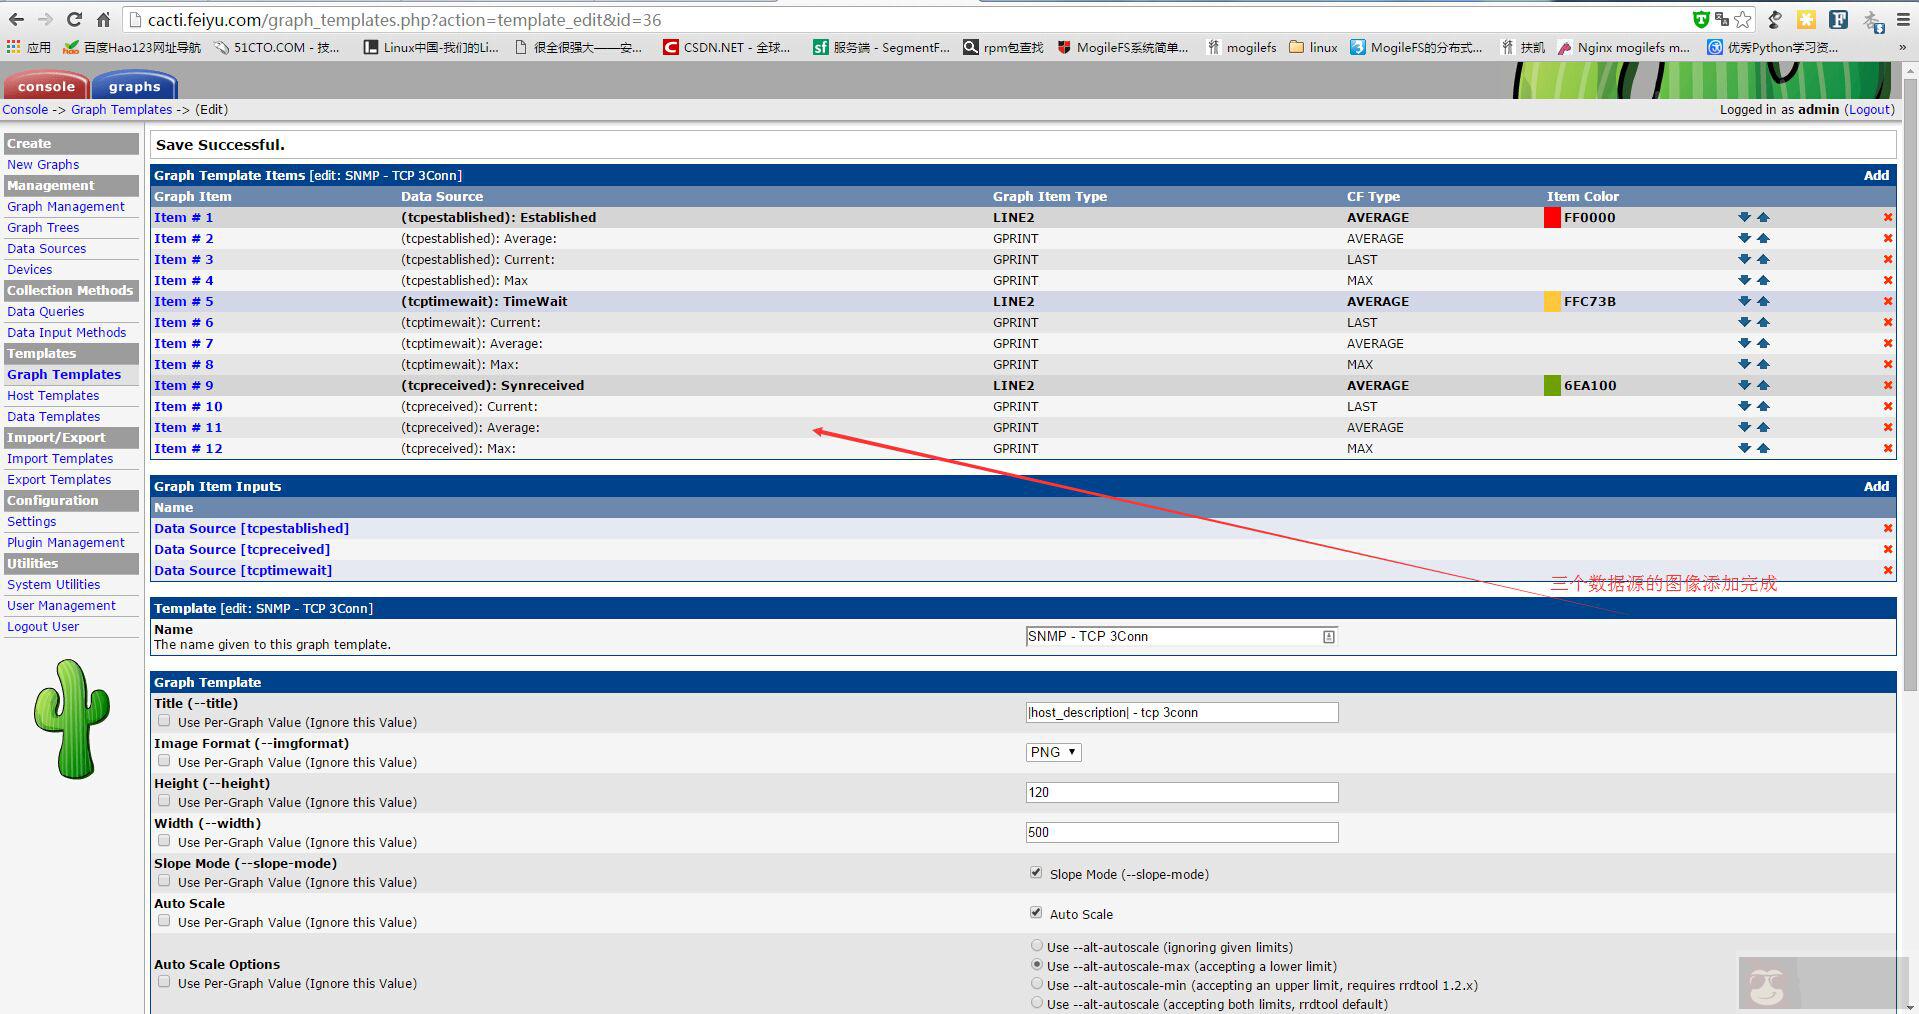Move Item # 5 down with arrow

click(x=1744, y=302)
